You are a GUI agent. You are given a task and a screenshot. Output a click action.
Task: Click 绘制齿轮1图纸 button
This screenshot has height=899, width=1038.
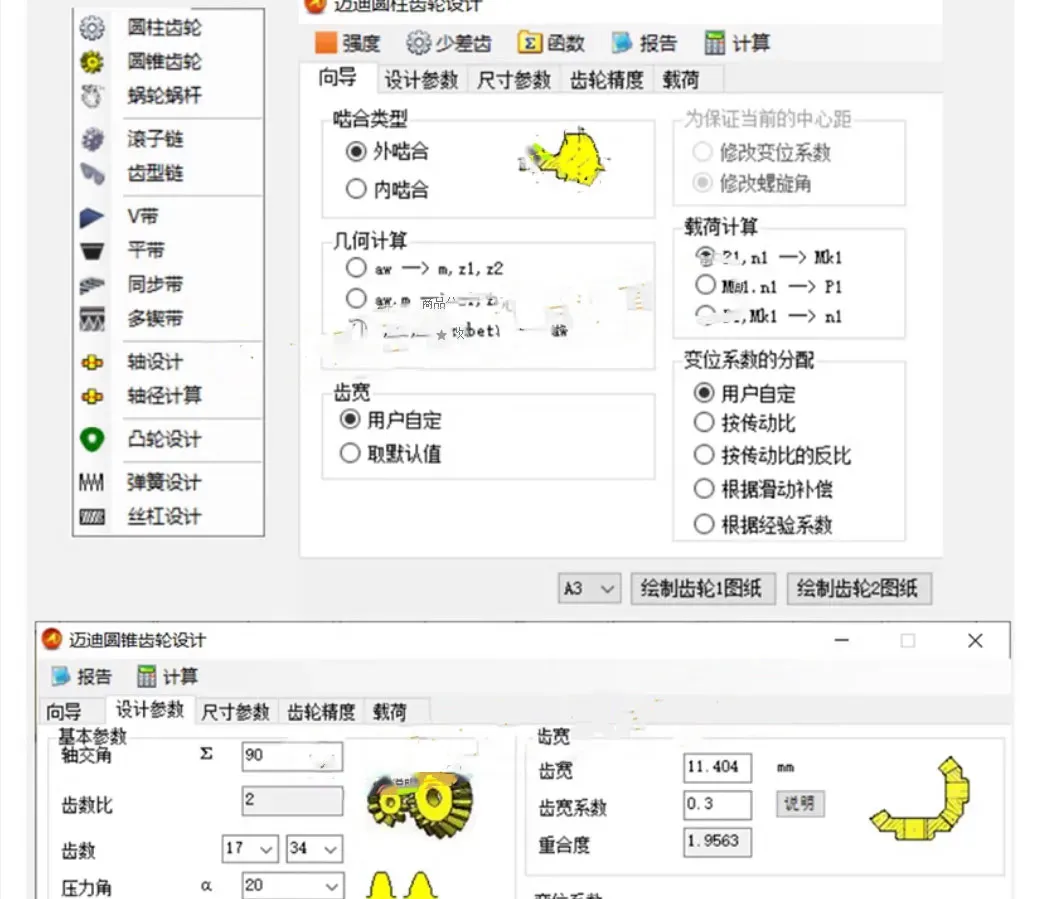point(702,589)
